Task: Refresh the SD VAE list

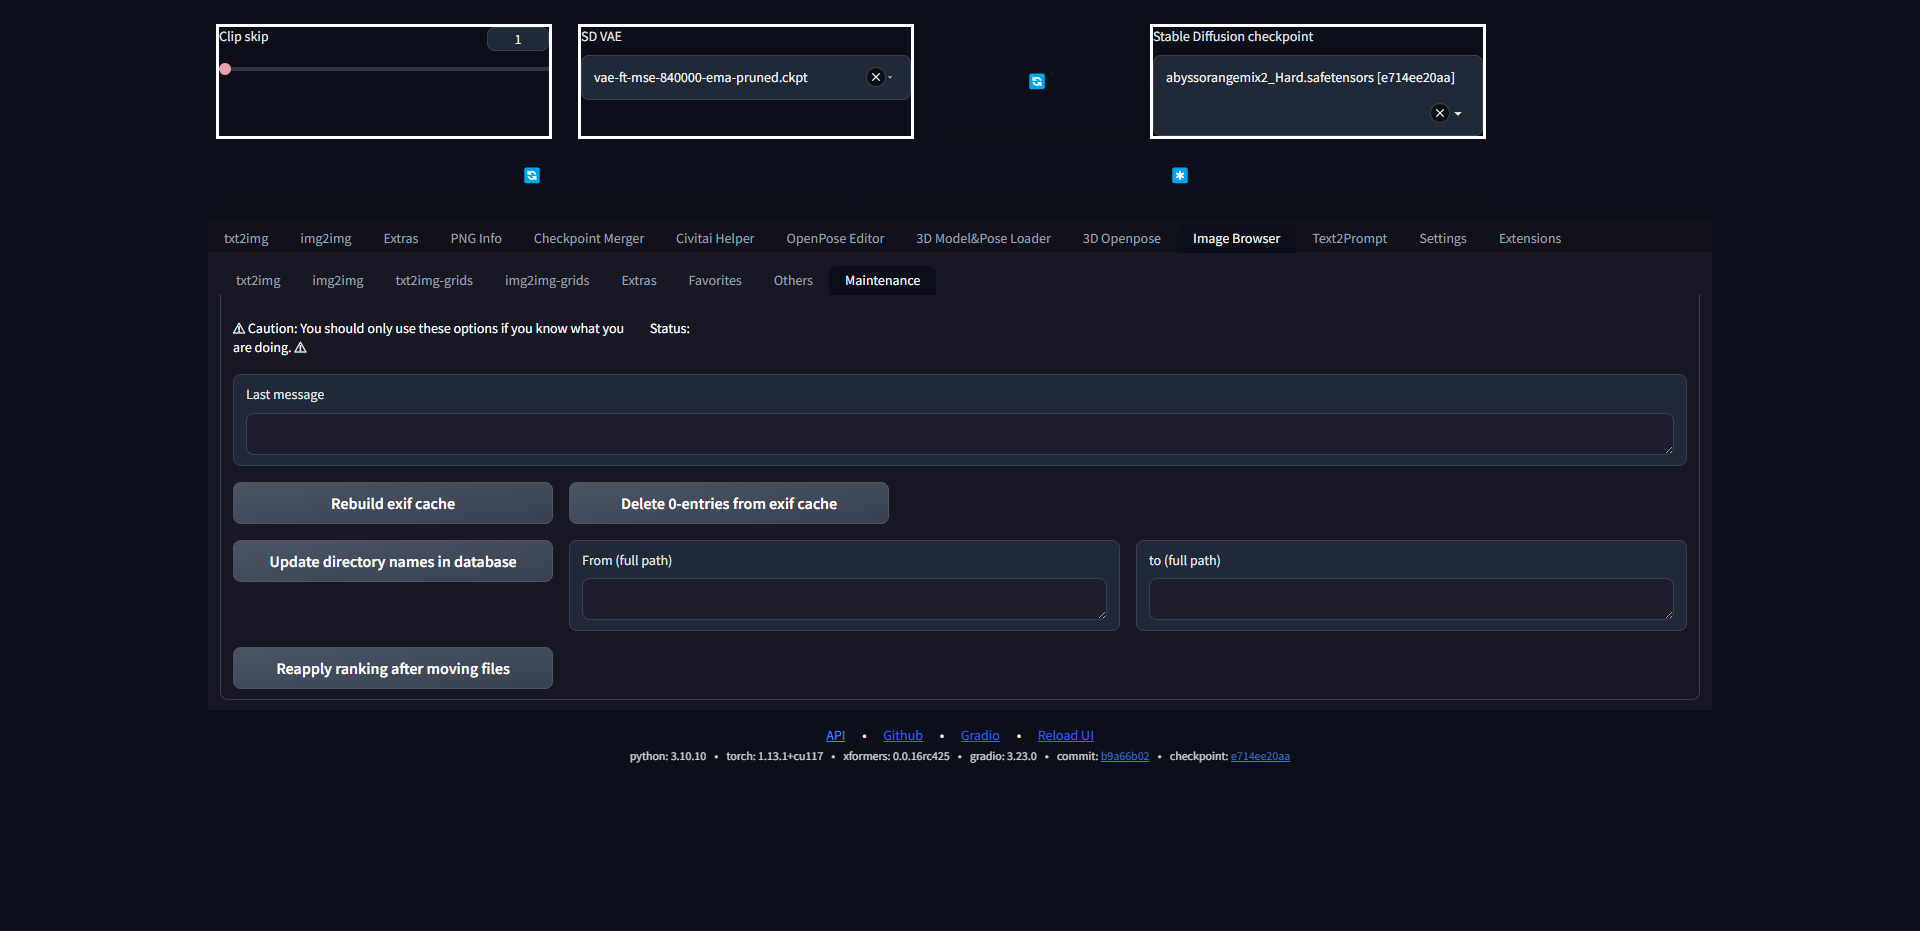Action: [1037, 81]
